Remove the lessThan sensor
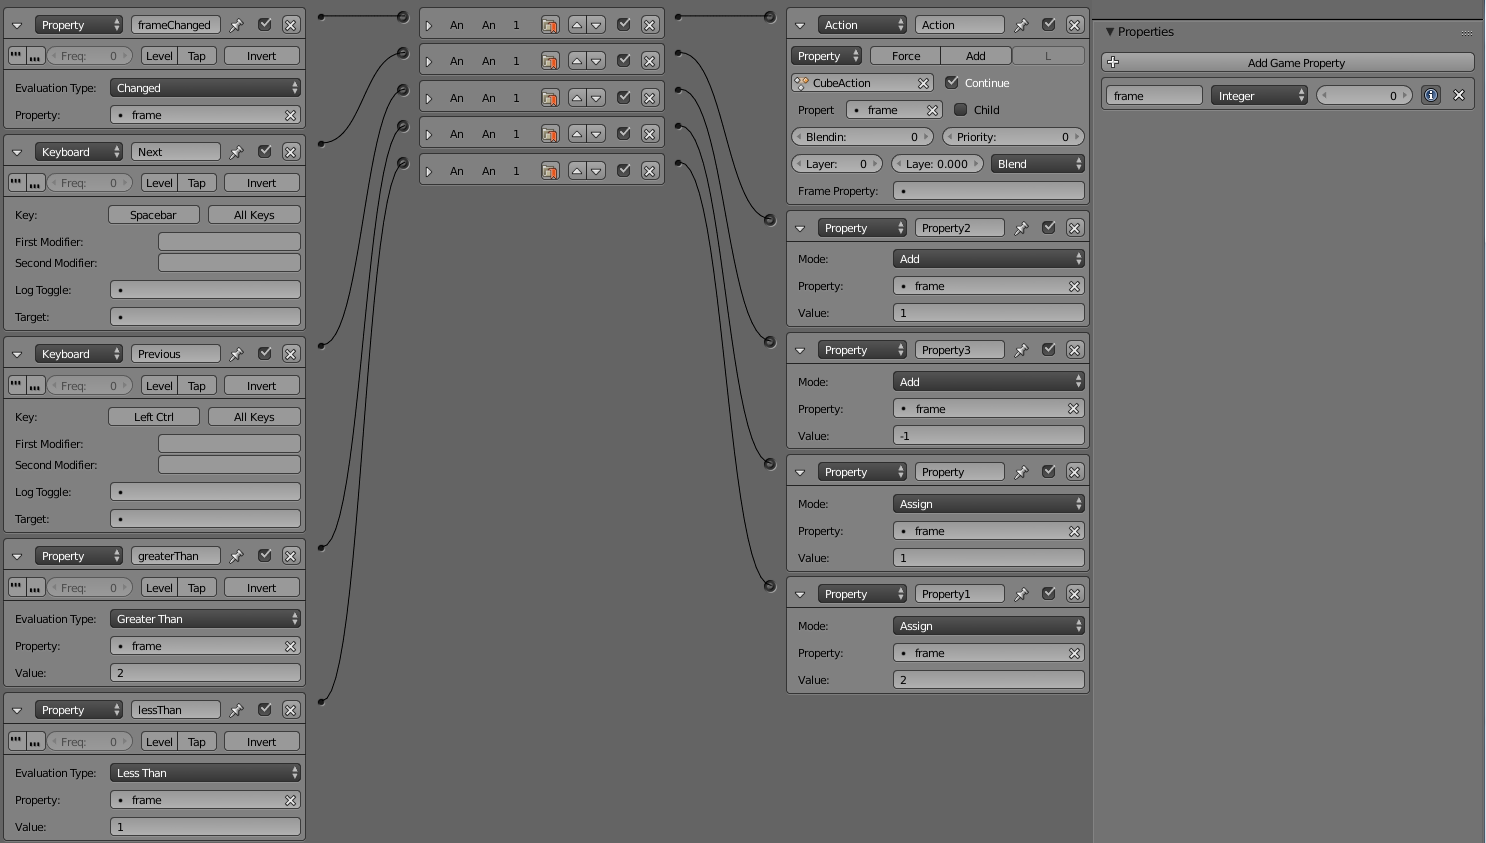This screenshot has width=1486, height=843. [x=290, y=710]
